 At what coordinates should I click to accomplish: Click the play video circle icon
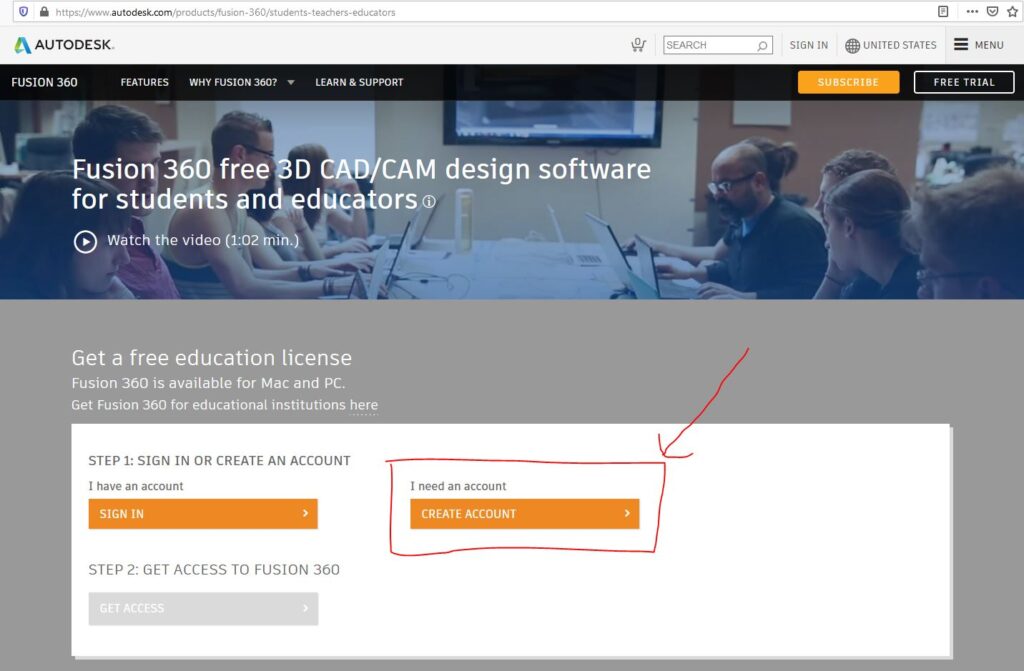[86, 242]
